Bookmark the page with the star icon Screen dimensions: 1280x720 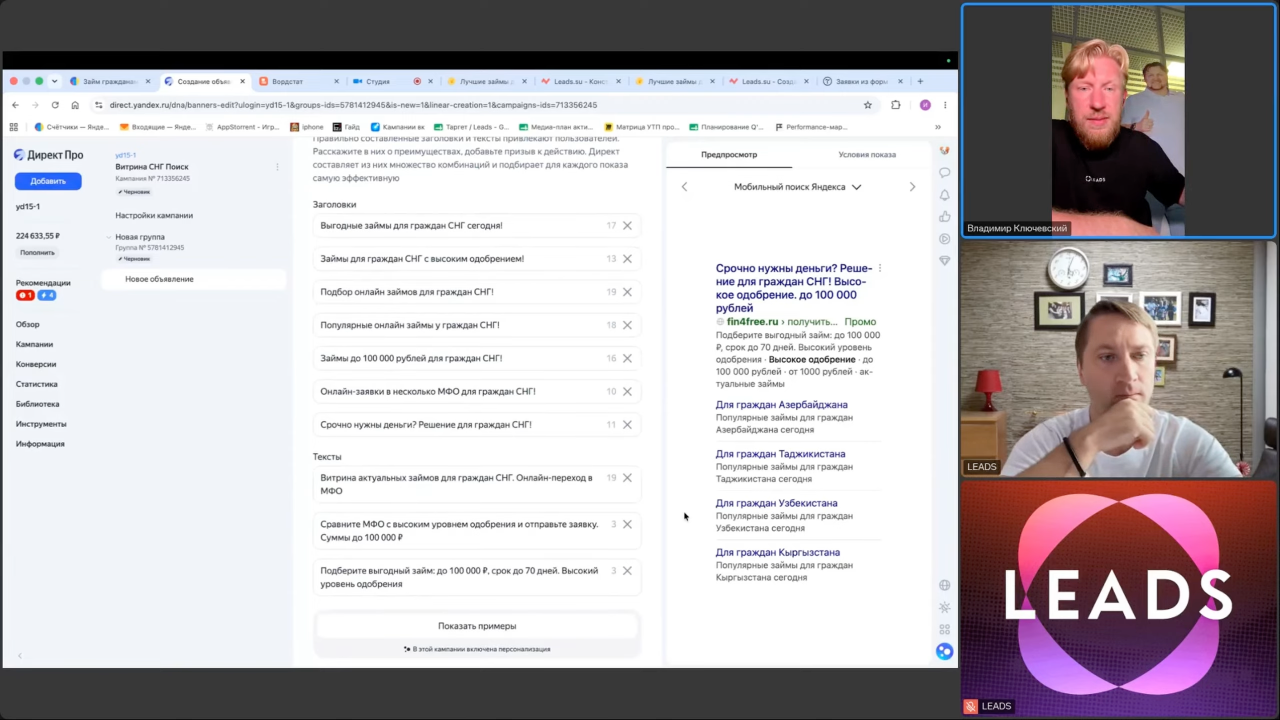click(x=867, y=105)
